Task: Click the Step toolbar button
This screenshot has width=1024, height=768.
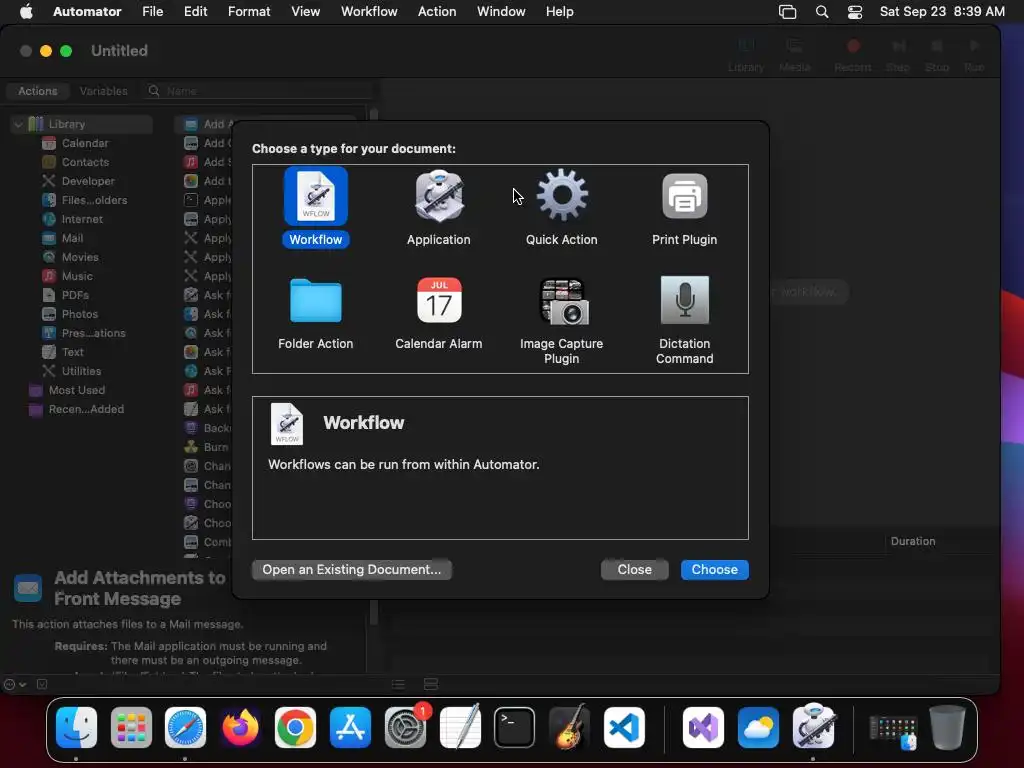Action: [898, 55]
